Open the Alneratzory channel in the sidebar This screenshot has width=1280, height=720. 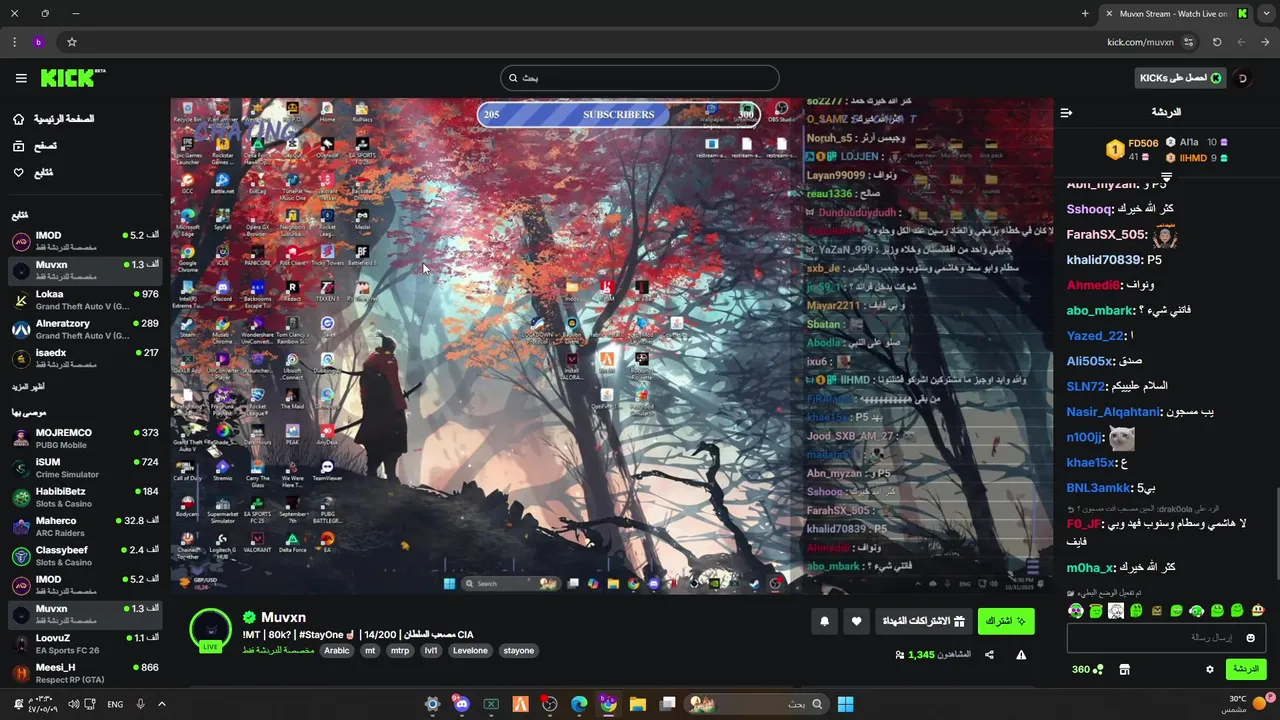[x=85, y=329]
